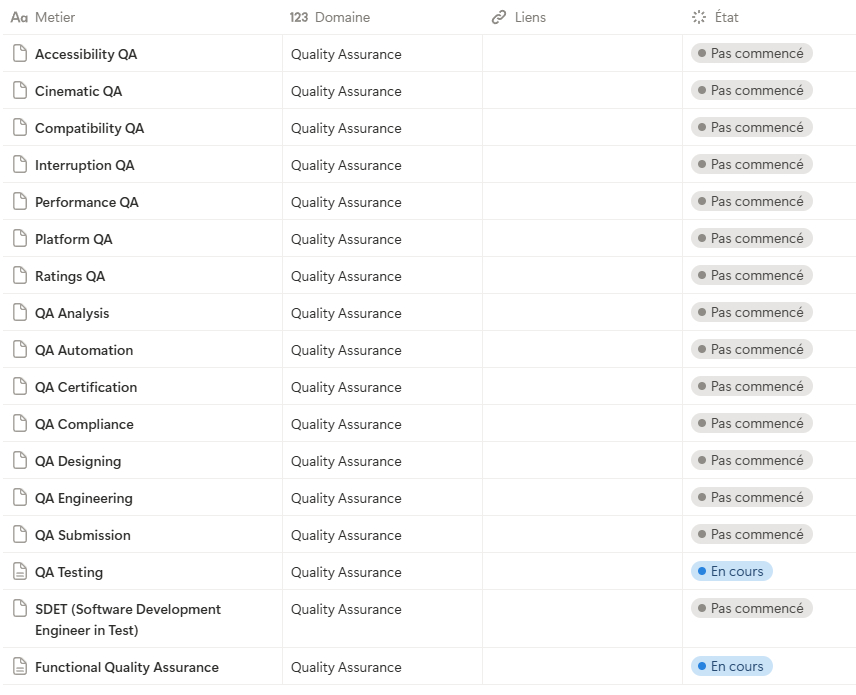Screen dimensions: 856x695
Task: Open the Metier column header menu
Action: 54,17
